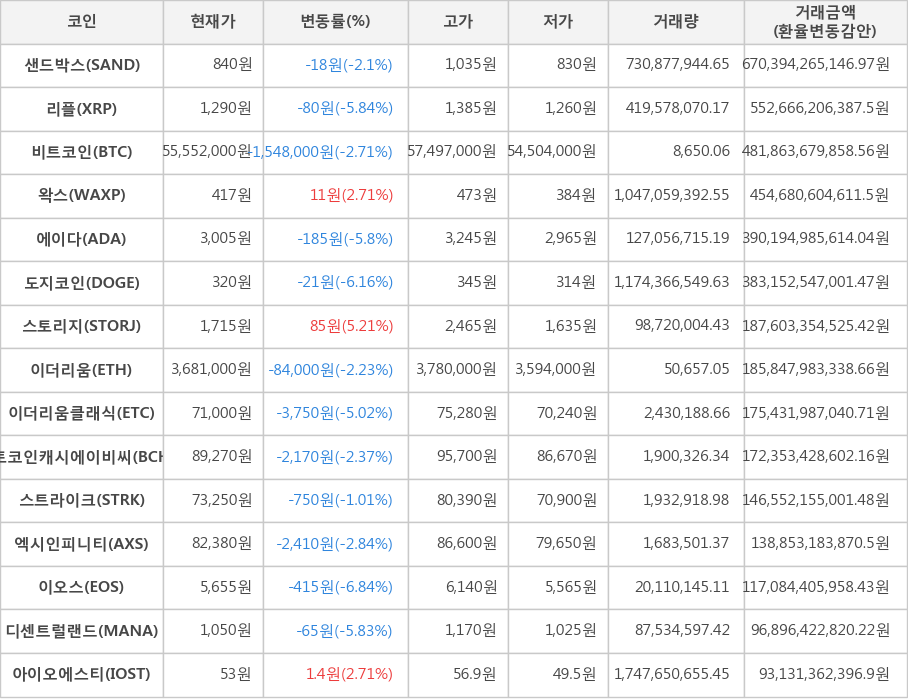The image size is (908, 700).
Task: Select the 엑시인피니티(AXS) coin name
Action: (82, 544)
